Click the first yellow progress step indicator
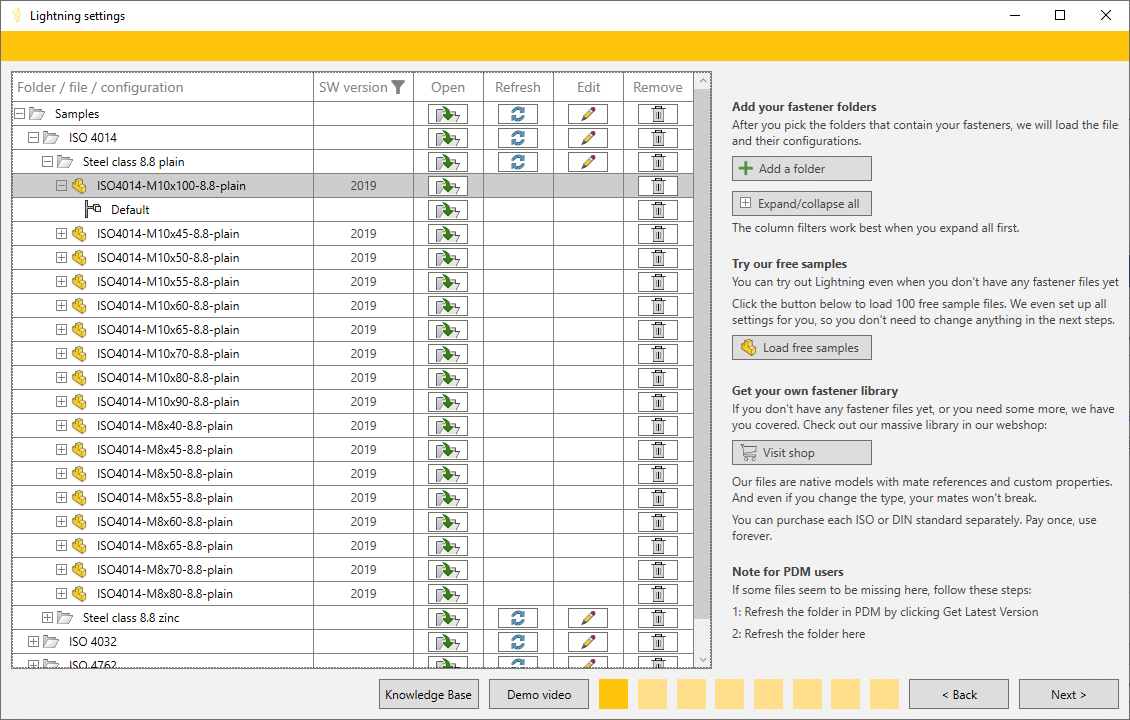Image resolution: width=1130 pixels, height=720 pixels. click(x=613, y=694)
